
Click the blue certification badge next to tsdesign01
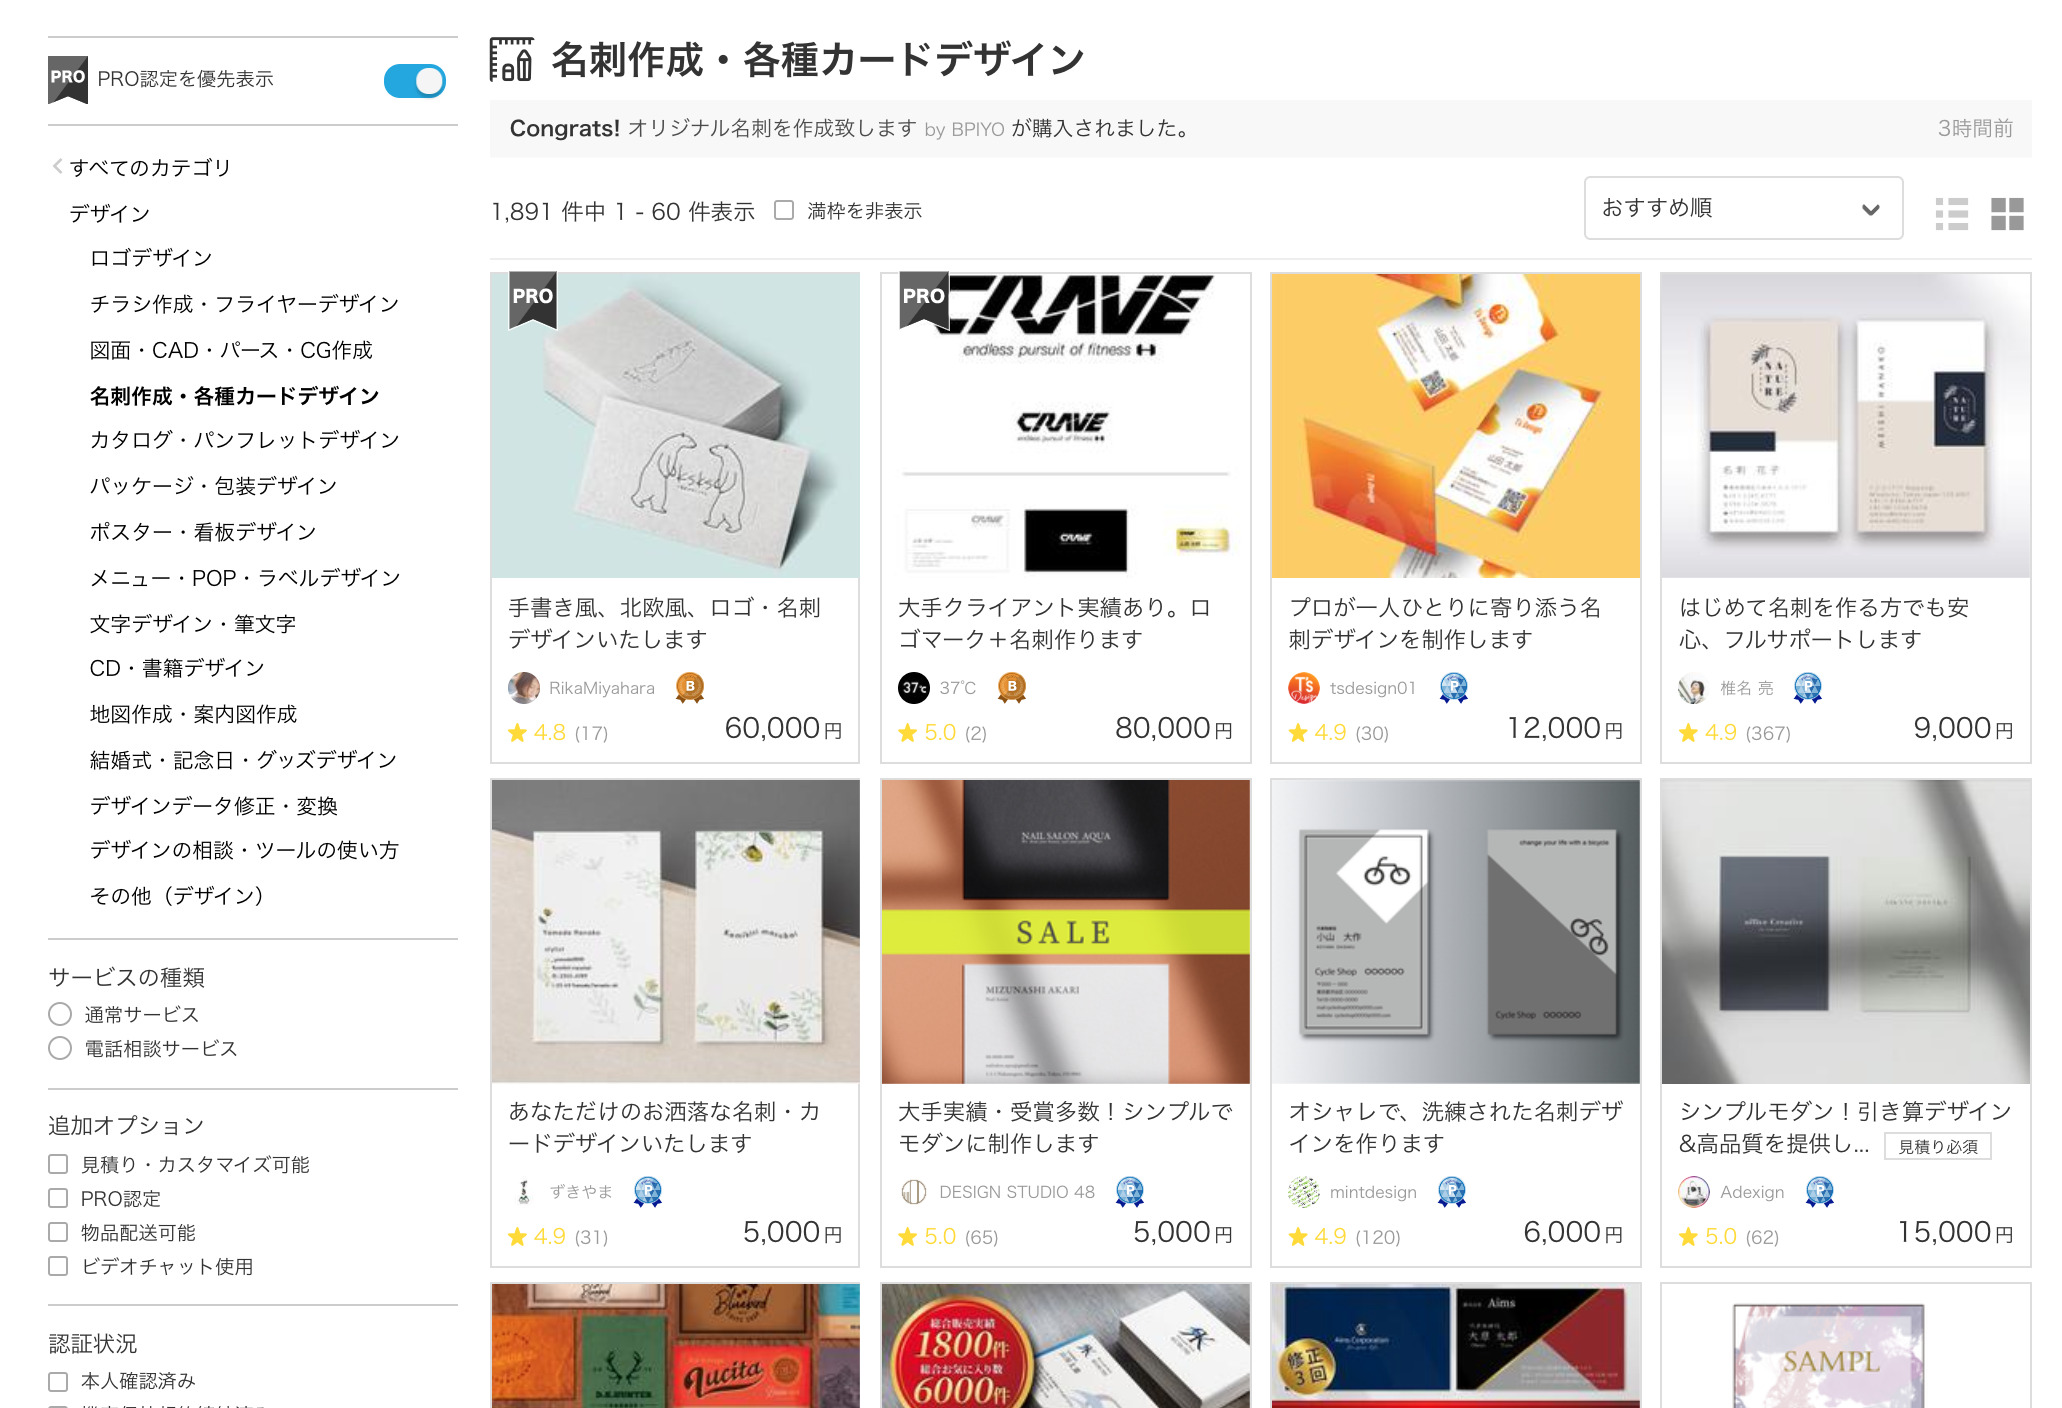click(1455, 688)
